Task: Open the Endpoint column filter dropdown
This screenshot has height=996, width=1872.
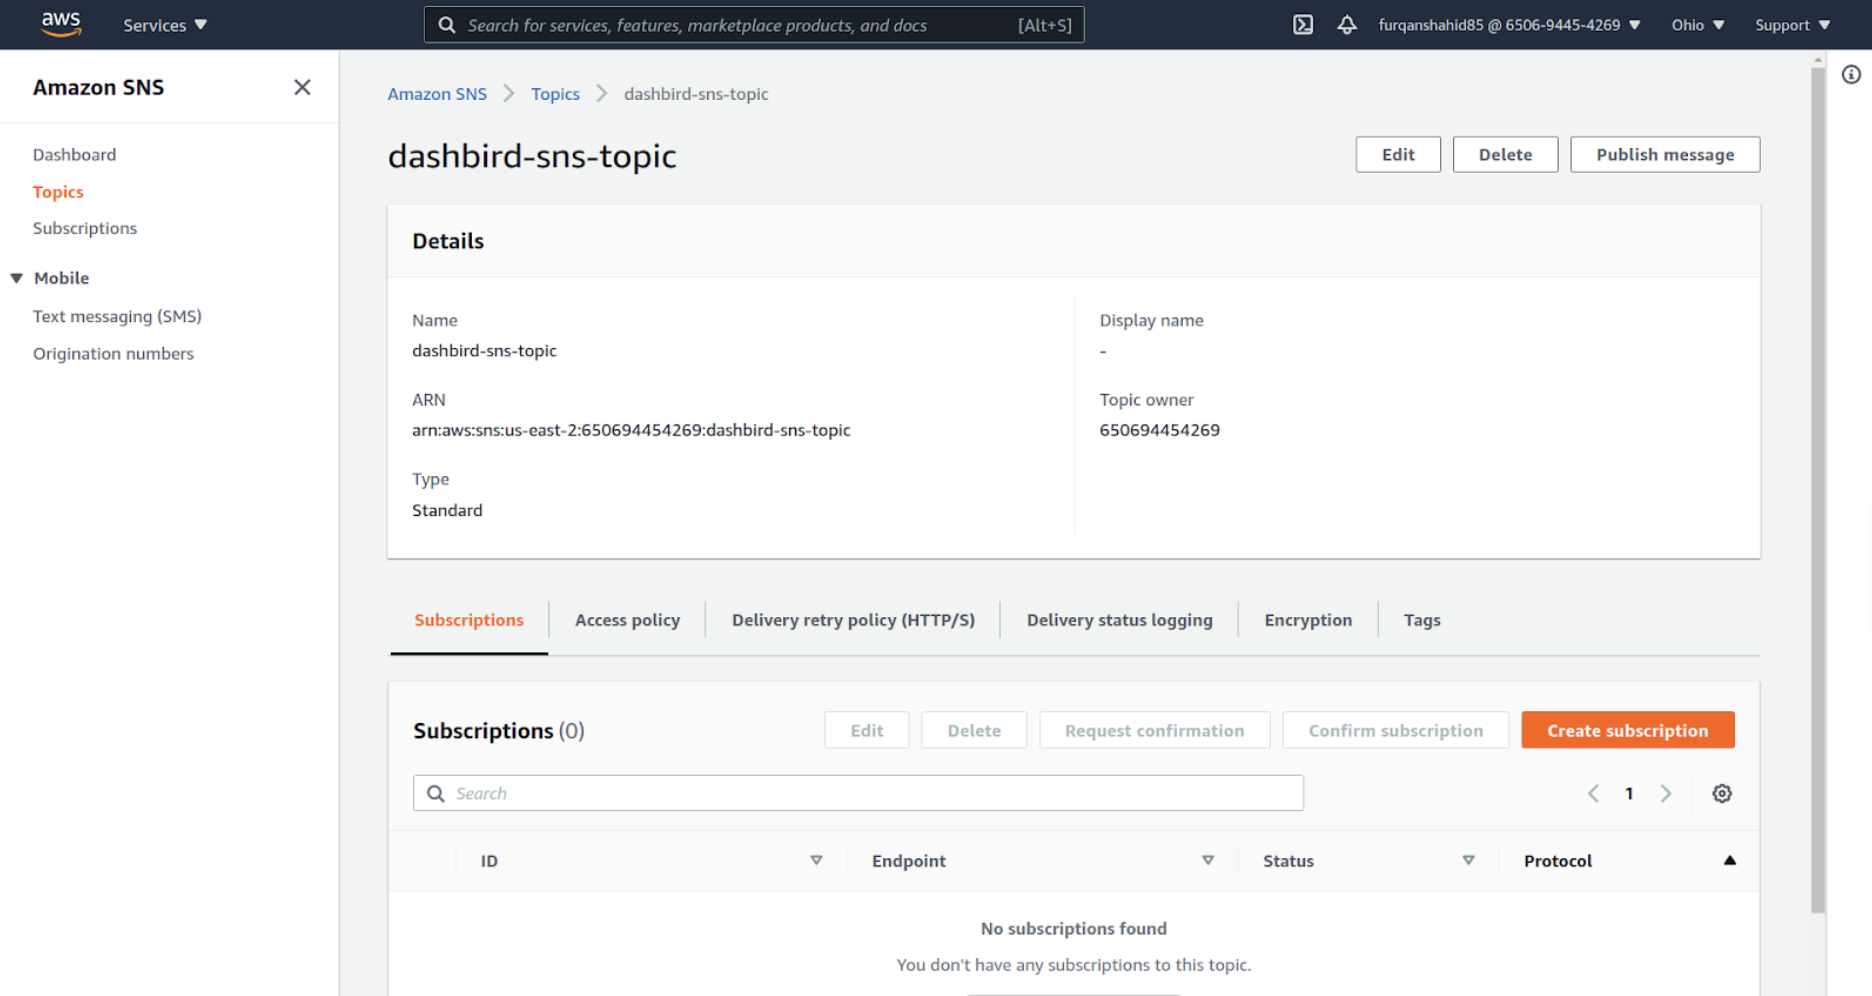Action: (1208, 860)
